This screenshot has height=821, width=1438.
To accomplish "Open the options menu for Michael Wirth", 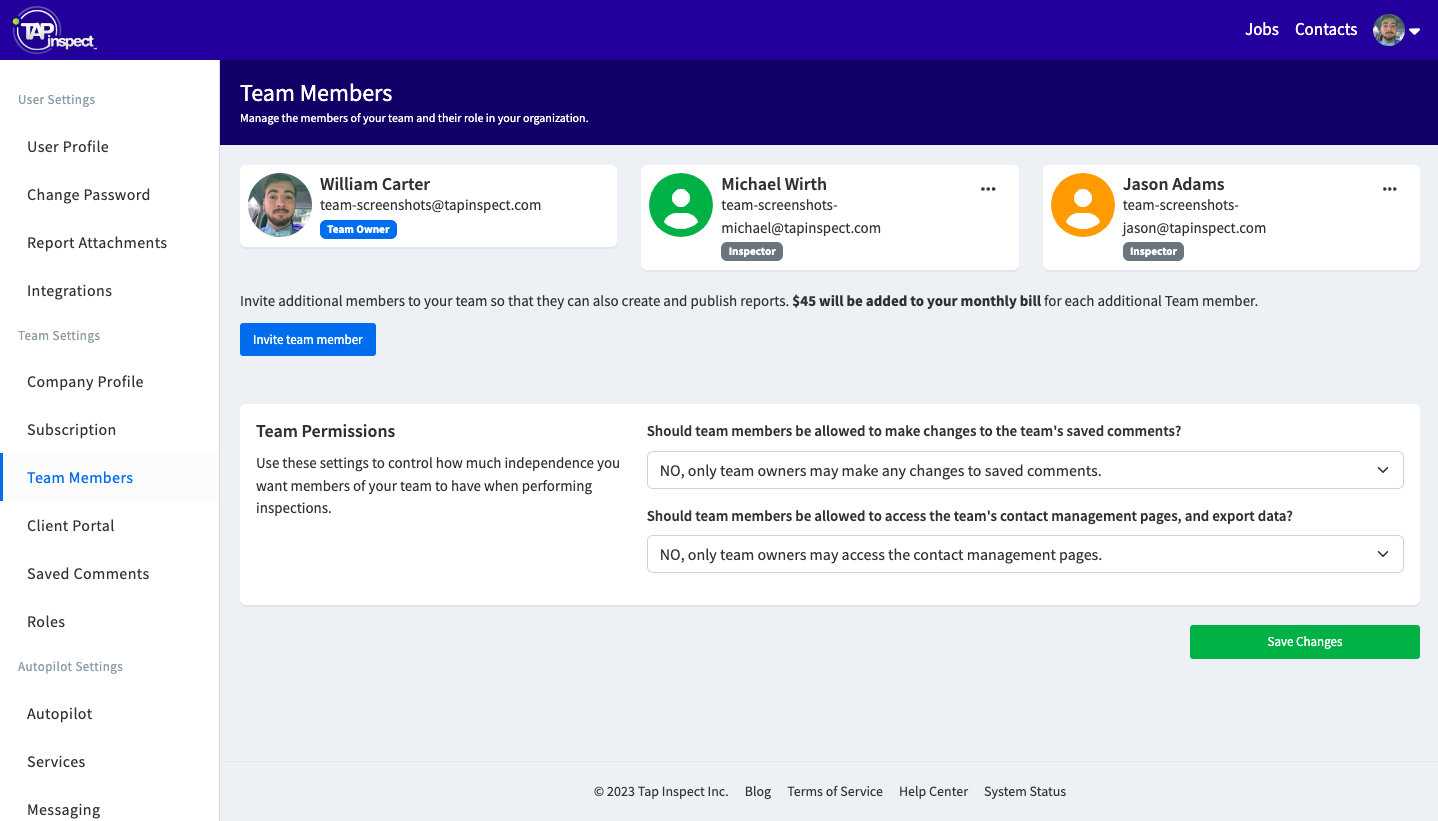I will tap(988, 188).
